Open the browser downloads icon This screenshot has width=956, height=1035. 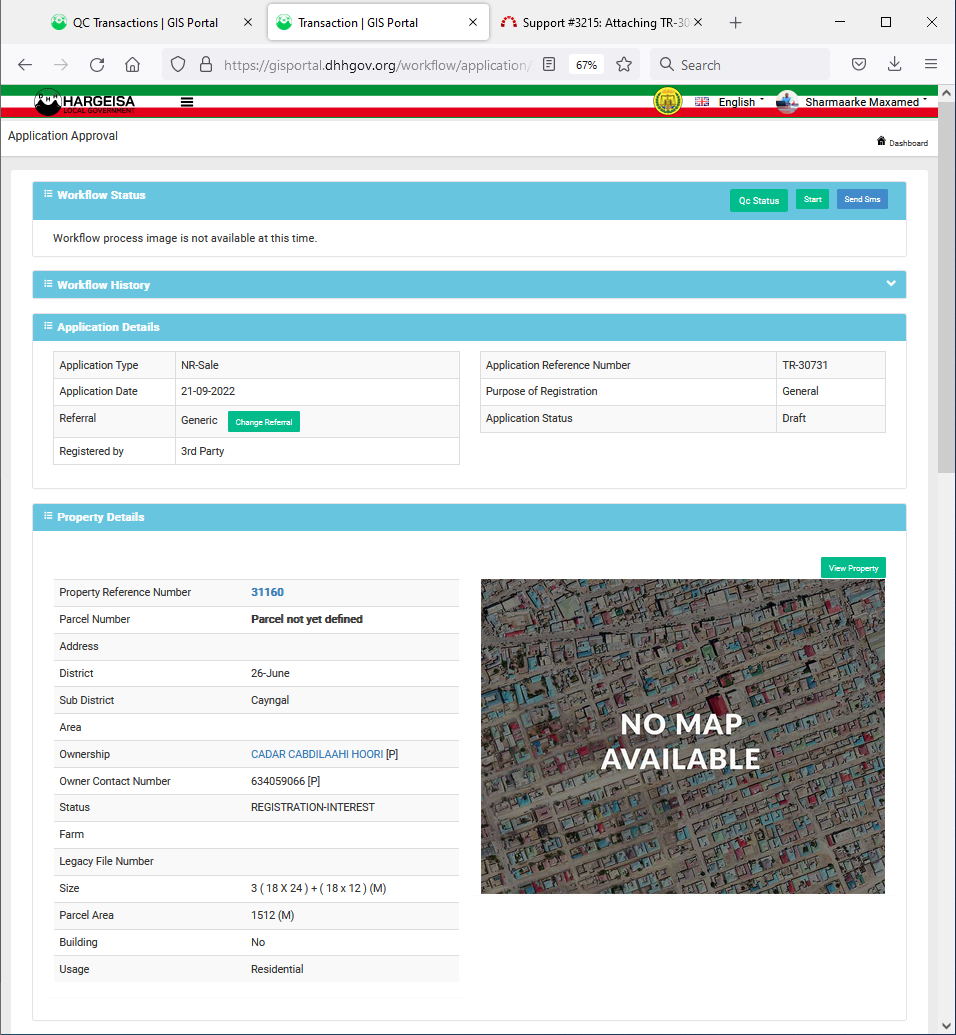[x=895, y=65]
